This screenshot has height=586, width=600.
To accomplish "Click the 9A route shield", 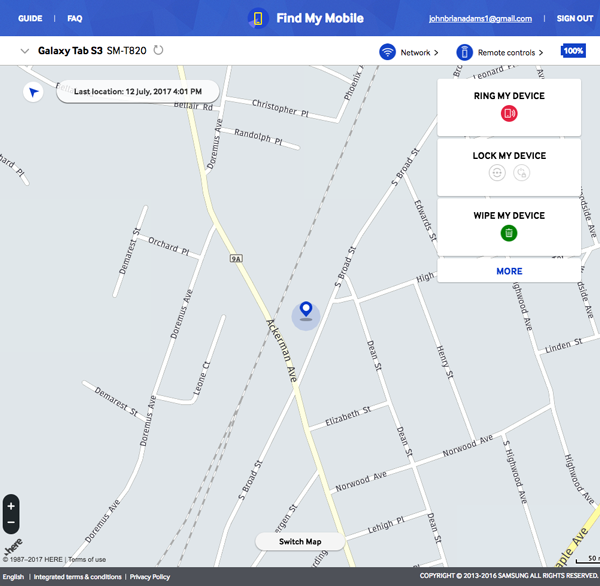I will point(236,259).
